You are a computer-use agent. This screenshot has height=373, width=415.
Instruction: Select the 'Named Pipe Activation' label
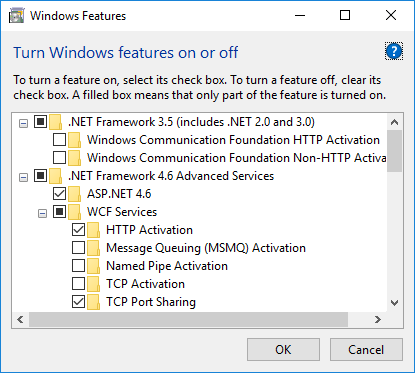coord(167,266)
